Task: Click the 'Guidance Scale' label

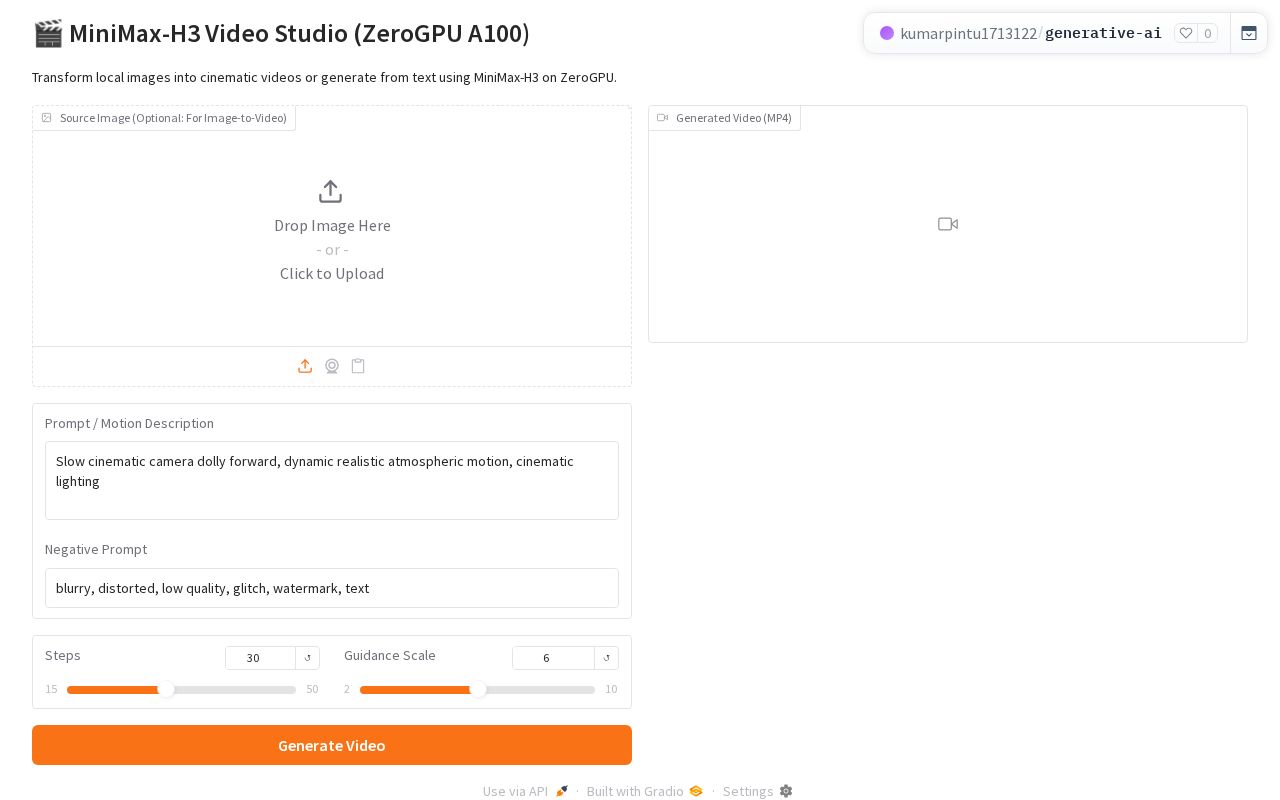Action: (390, 655)
